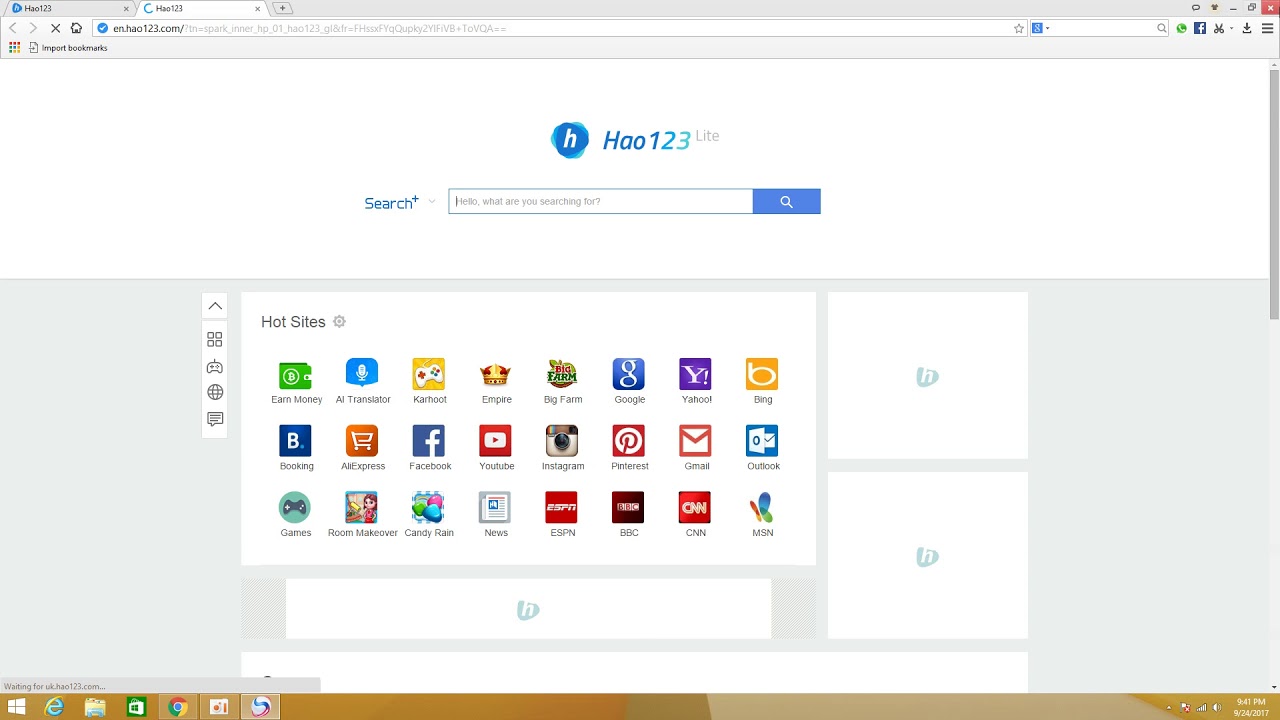Open the Apps icon in the bookmarks bar
This screenshot has width=1280, height=720.
14,47
